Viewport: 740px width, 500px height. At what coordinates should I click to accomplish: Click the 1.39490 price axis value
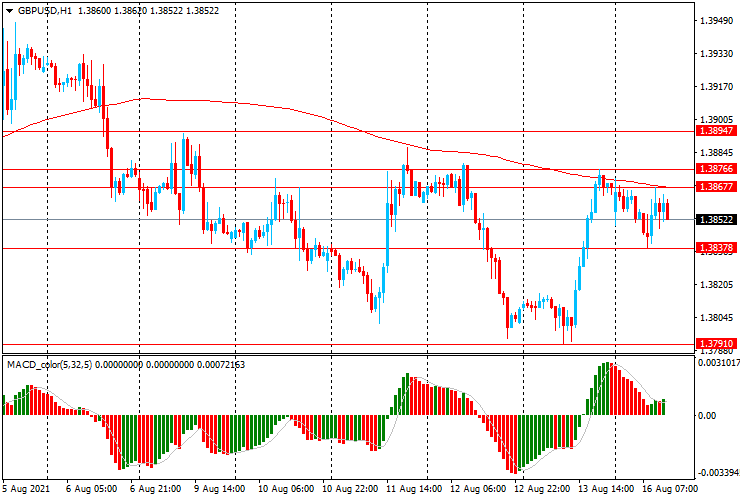(717, 21)
